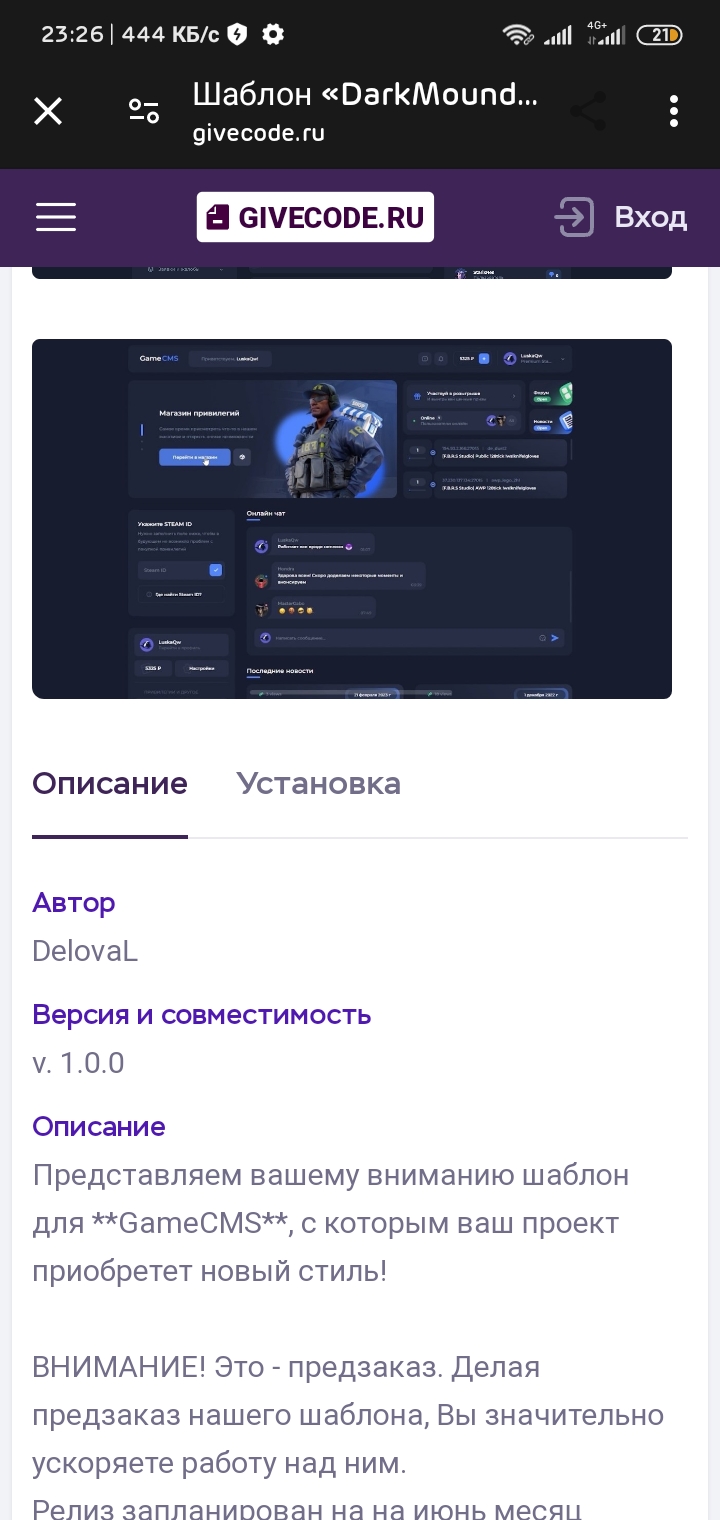Viewport: 720px width, 1520px height.
Task: Tap author name DelovaL
Action: tap(85, 950)
